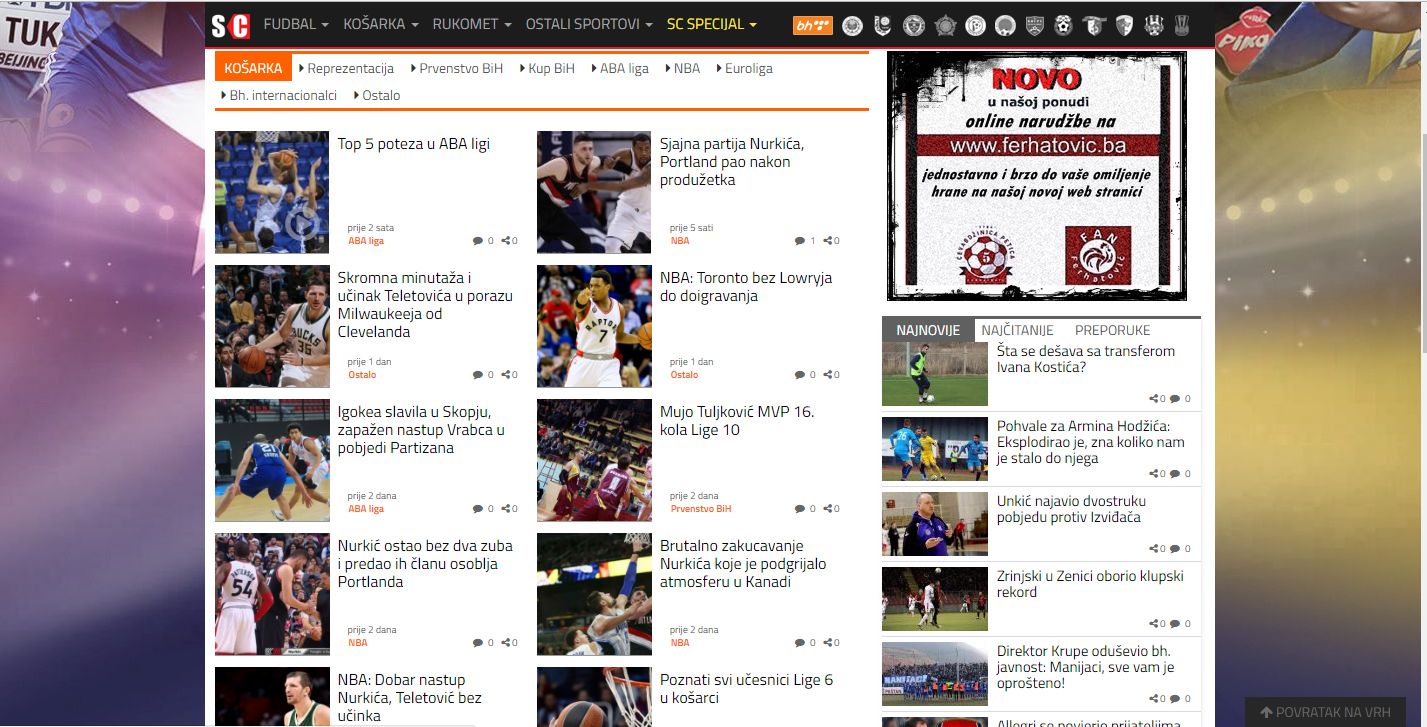1427x727 pixels.
Task: Switch to the NAJČITANIJE tab
Action: (1017, 330)
